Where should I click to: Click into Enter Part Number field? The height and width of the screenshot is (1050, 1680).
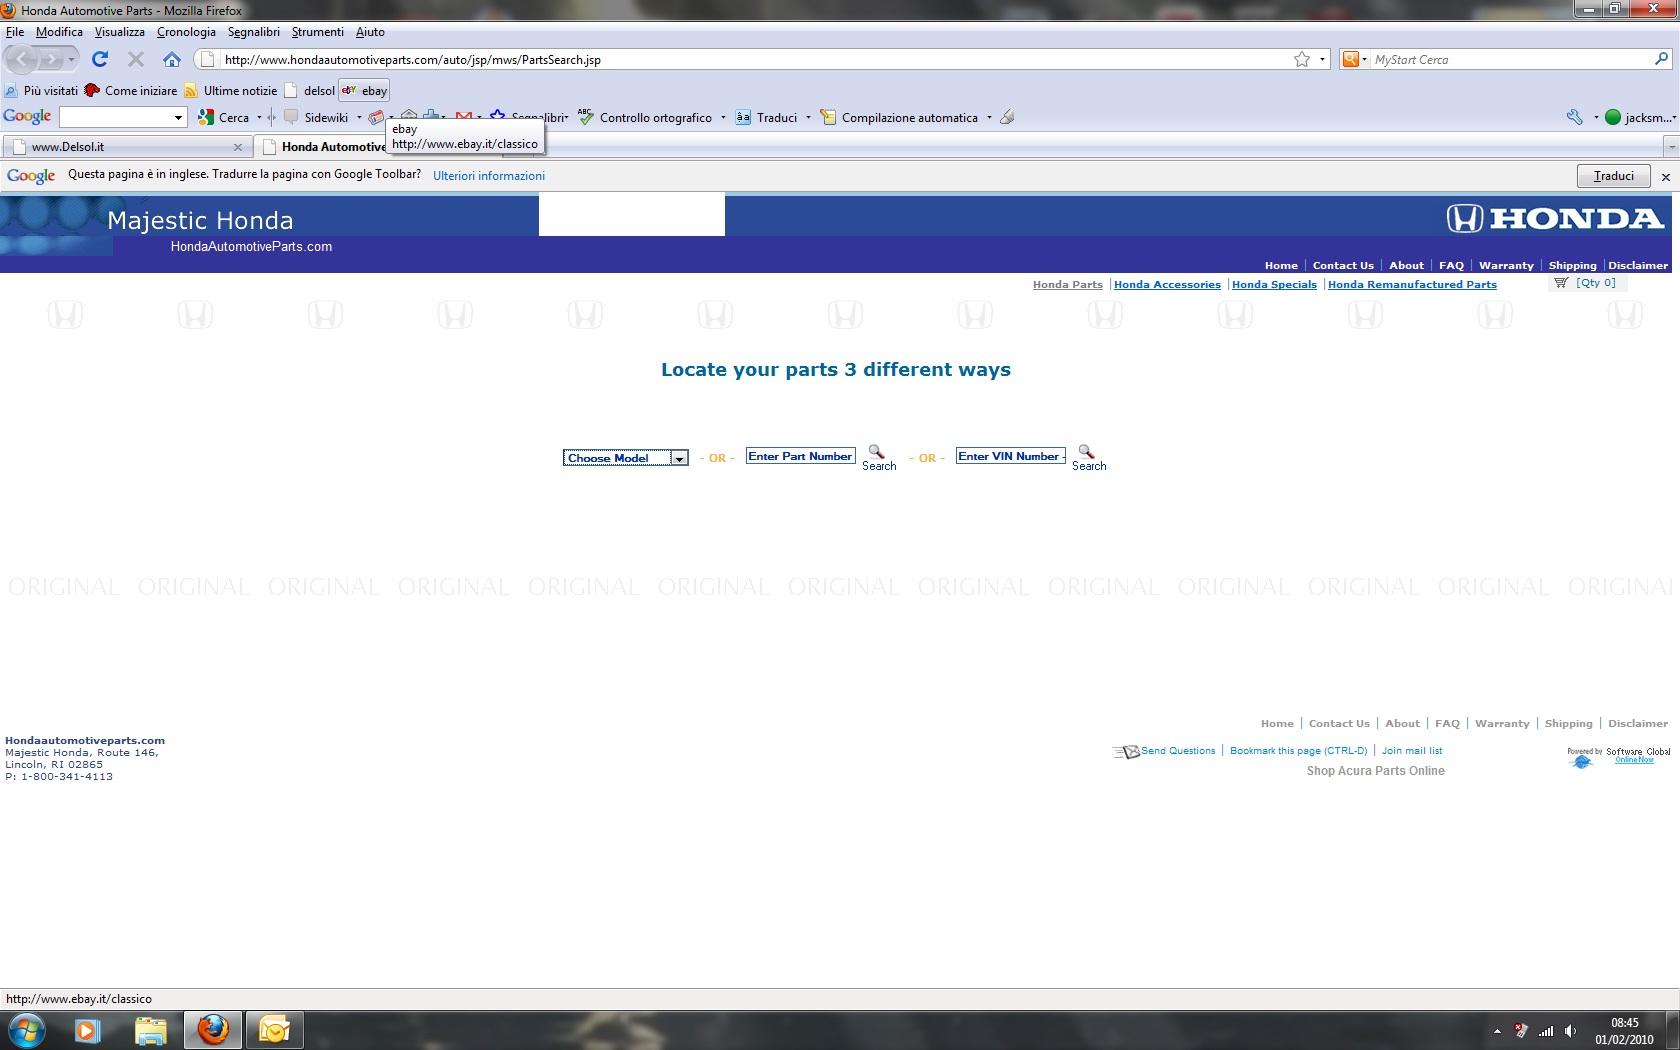click(801, 456)
